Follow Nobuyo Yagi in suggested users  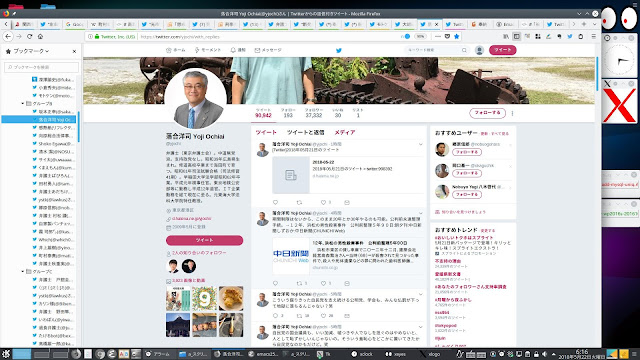[x=467, y=195]
